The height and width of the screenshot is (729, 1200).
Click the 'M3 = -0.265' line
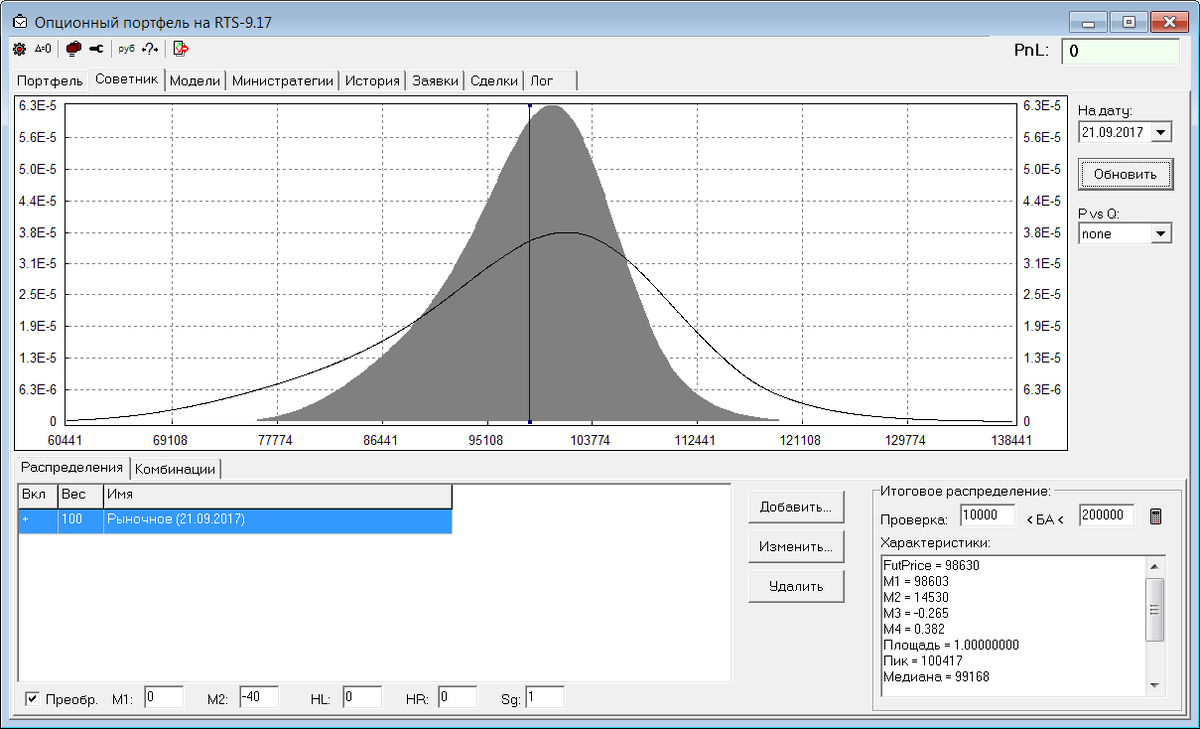pos(916,613)
